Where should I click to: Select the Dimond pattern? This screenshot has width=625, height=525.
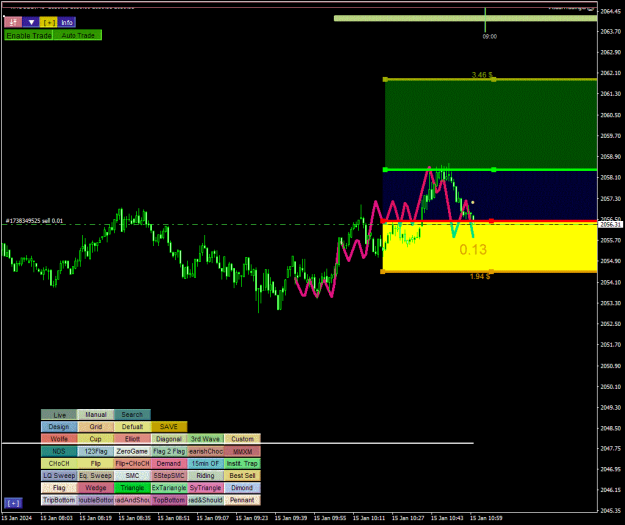[x=242, y=488]
